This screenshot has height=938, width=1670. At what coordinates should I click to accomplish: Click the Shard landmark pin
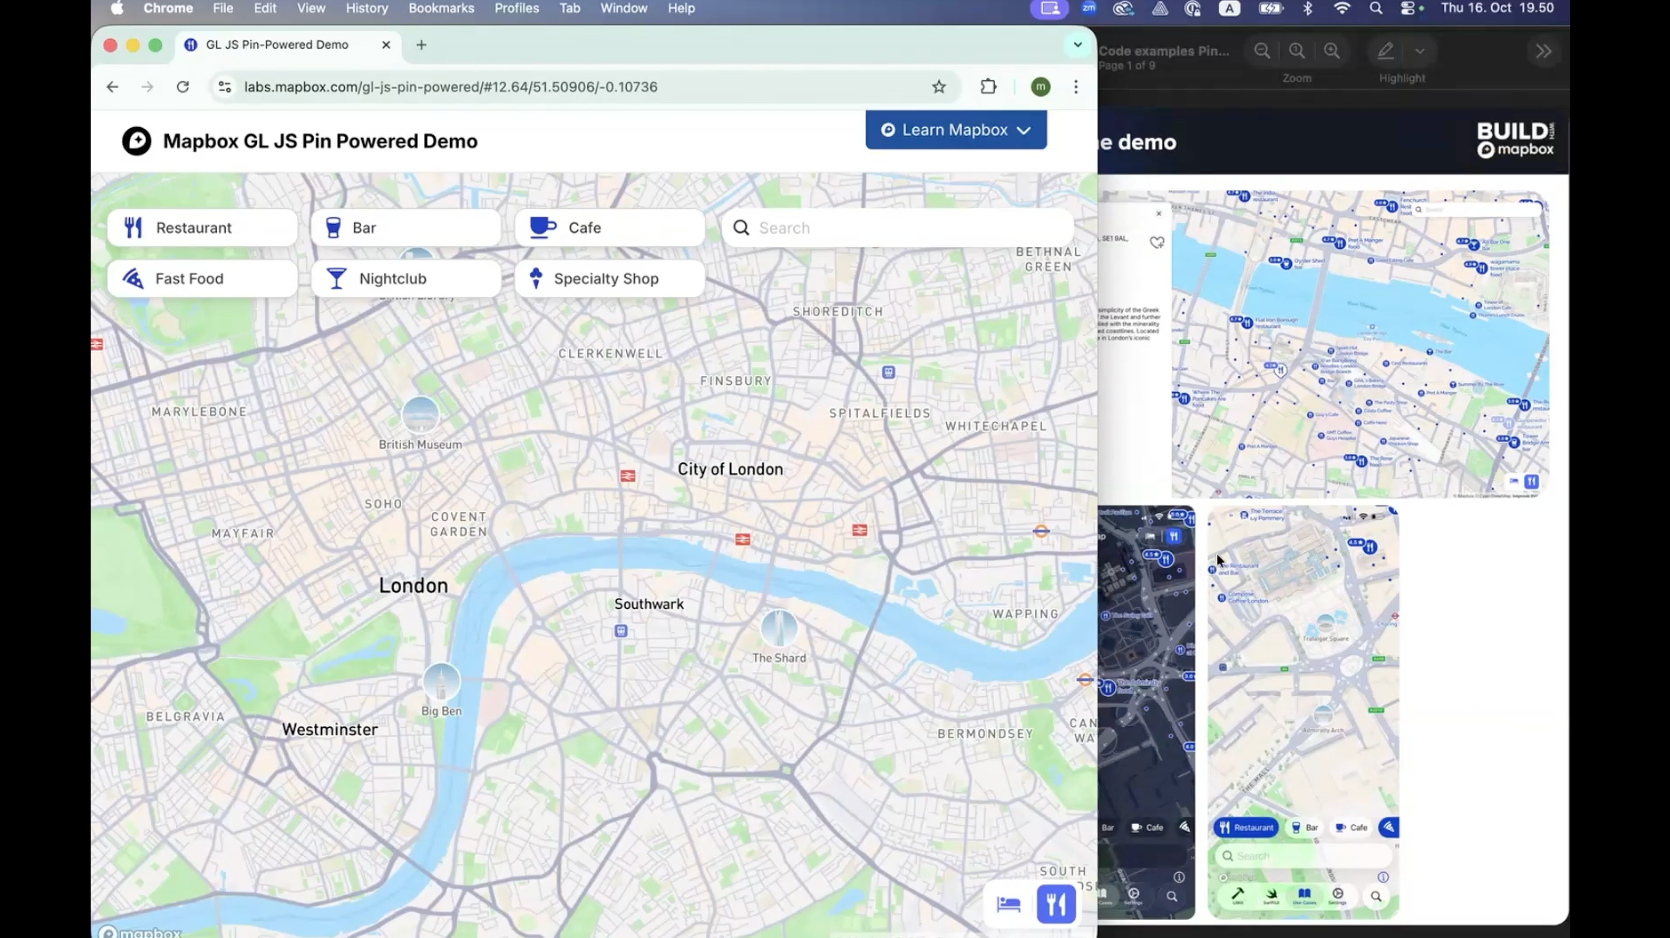coord(779,628)
